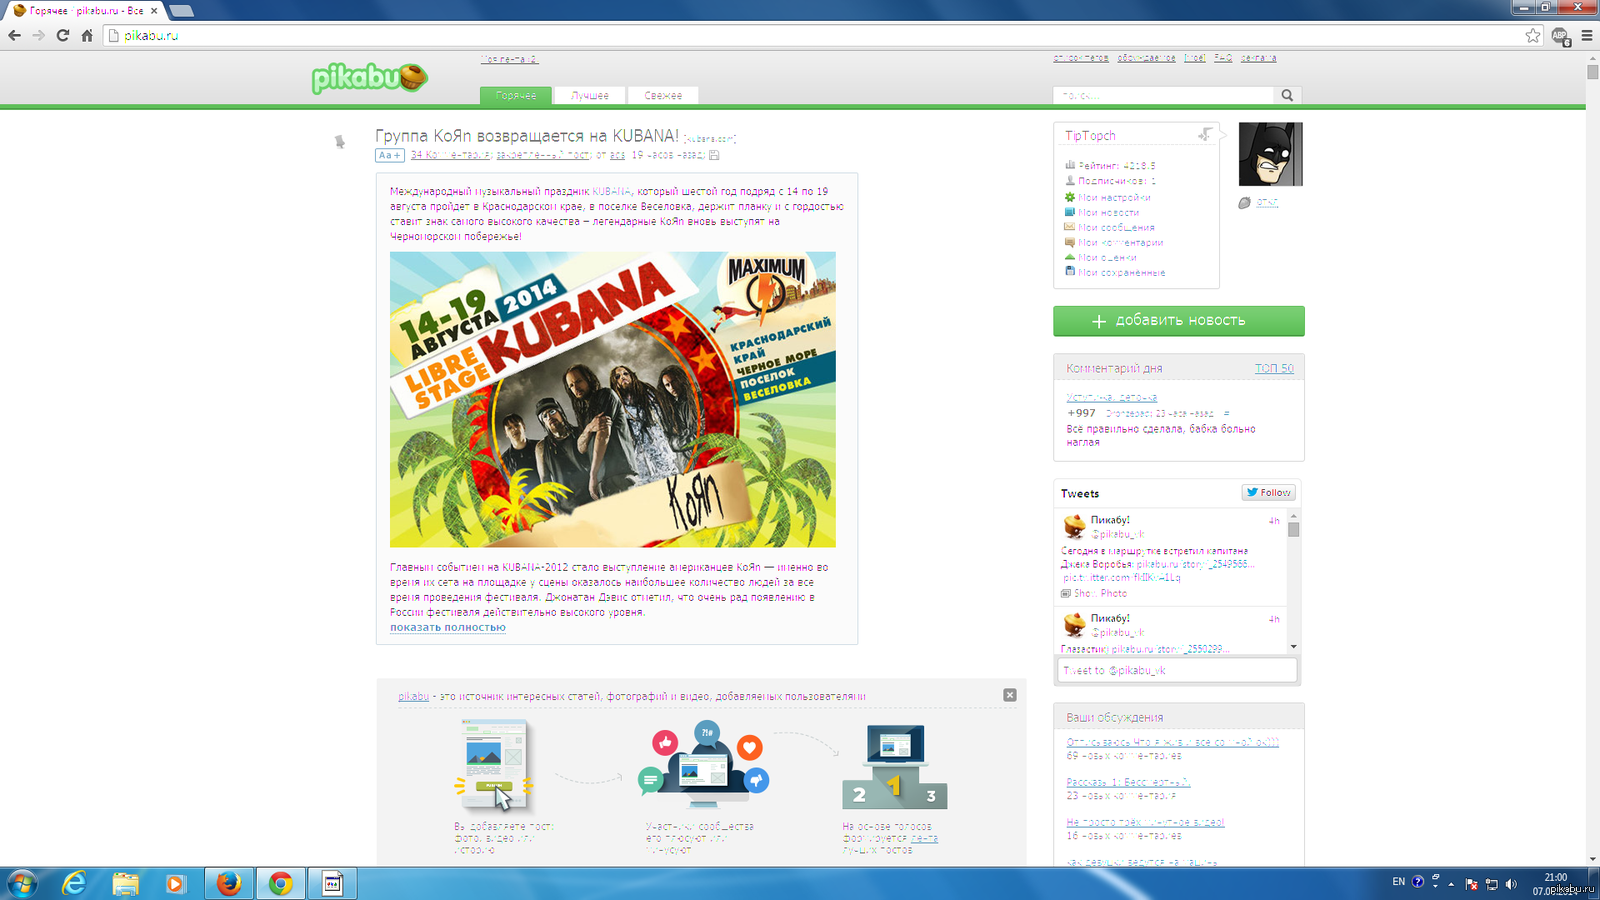Click the search magnifier icon
This screenshot has height=900, width=1600.
click(1287, 95)
